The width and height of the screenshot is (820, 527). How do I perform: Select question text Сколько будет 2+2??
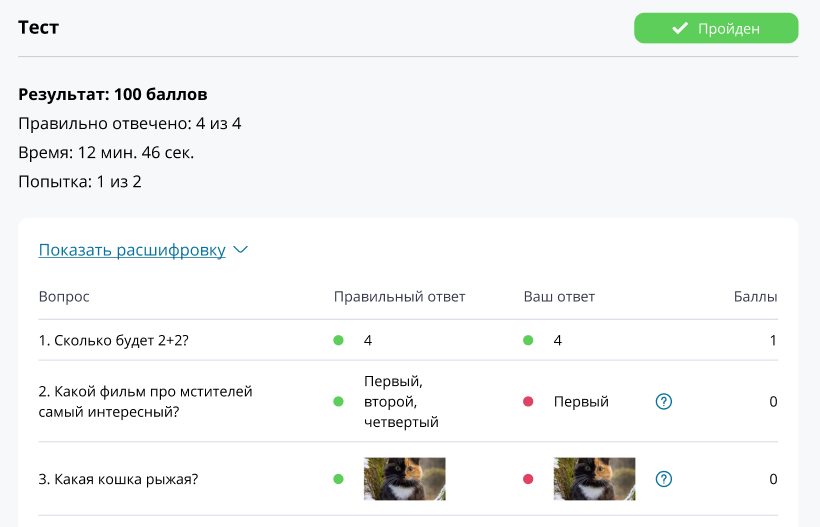pyautogui.click(x=113, y=340)
